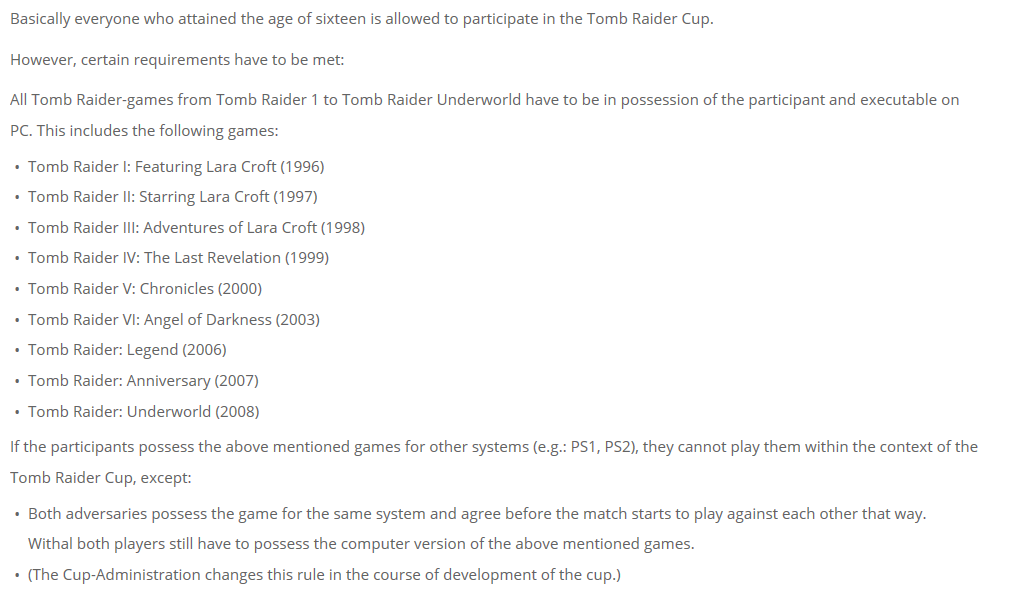Click 'Tomb Raider II: Starring Lara Croft (1997)'
Screen dimensions: 1009x614
(x=172, y=197)
